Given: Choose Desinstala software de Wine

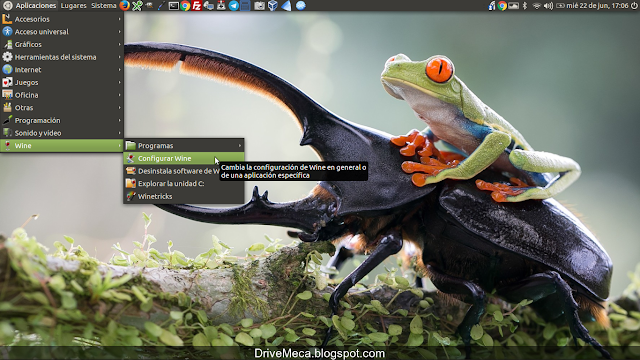Looking at the screenshot, I should 184,171.
